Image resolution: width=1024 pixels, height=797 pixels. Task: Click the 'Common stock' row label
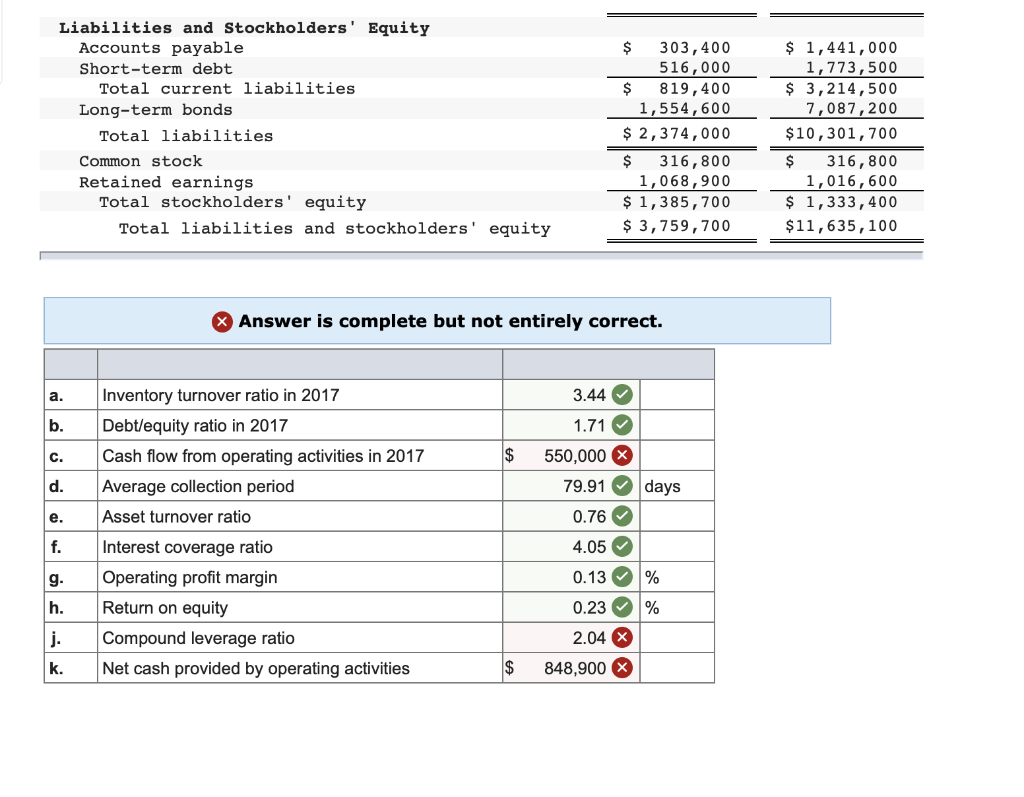(140, 161)
